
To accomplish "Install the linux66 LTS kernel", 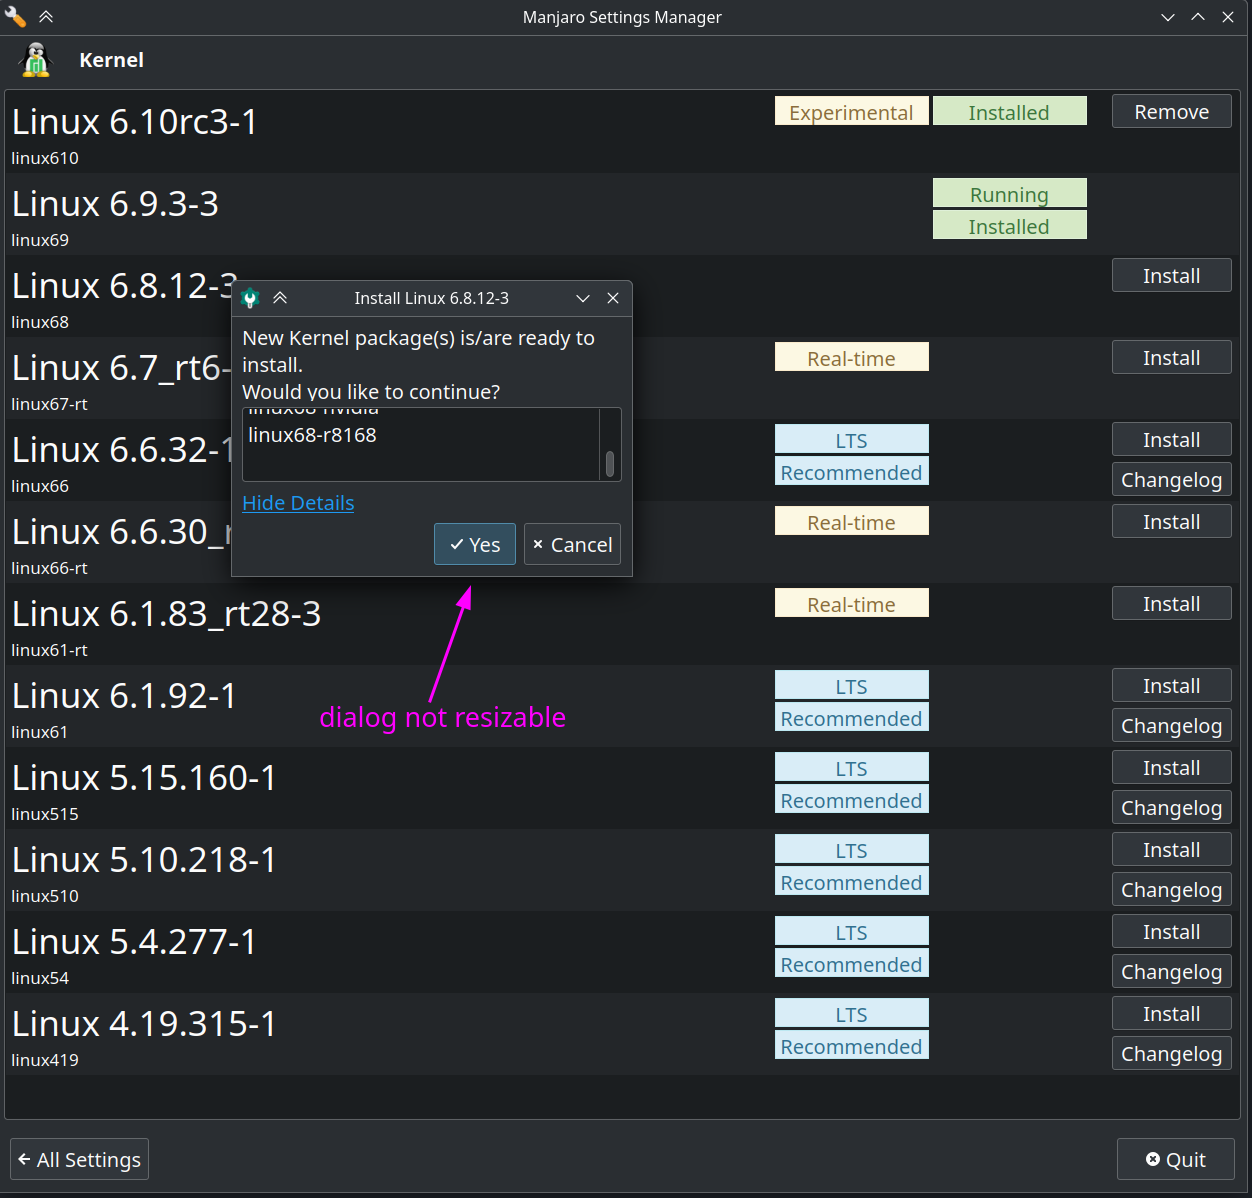I will click(x=1172, y=440).
